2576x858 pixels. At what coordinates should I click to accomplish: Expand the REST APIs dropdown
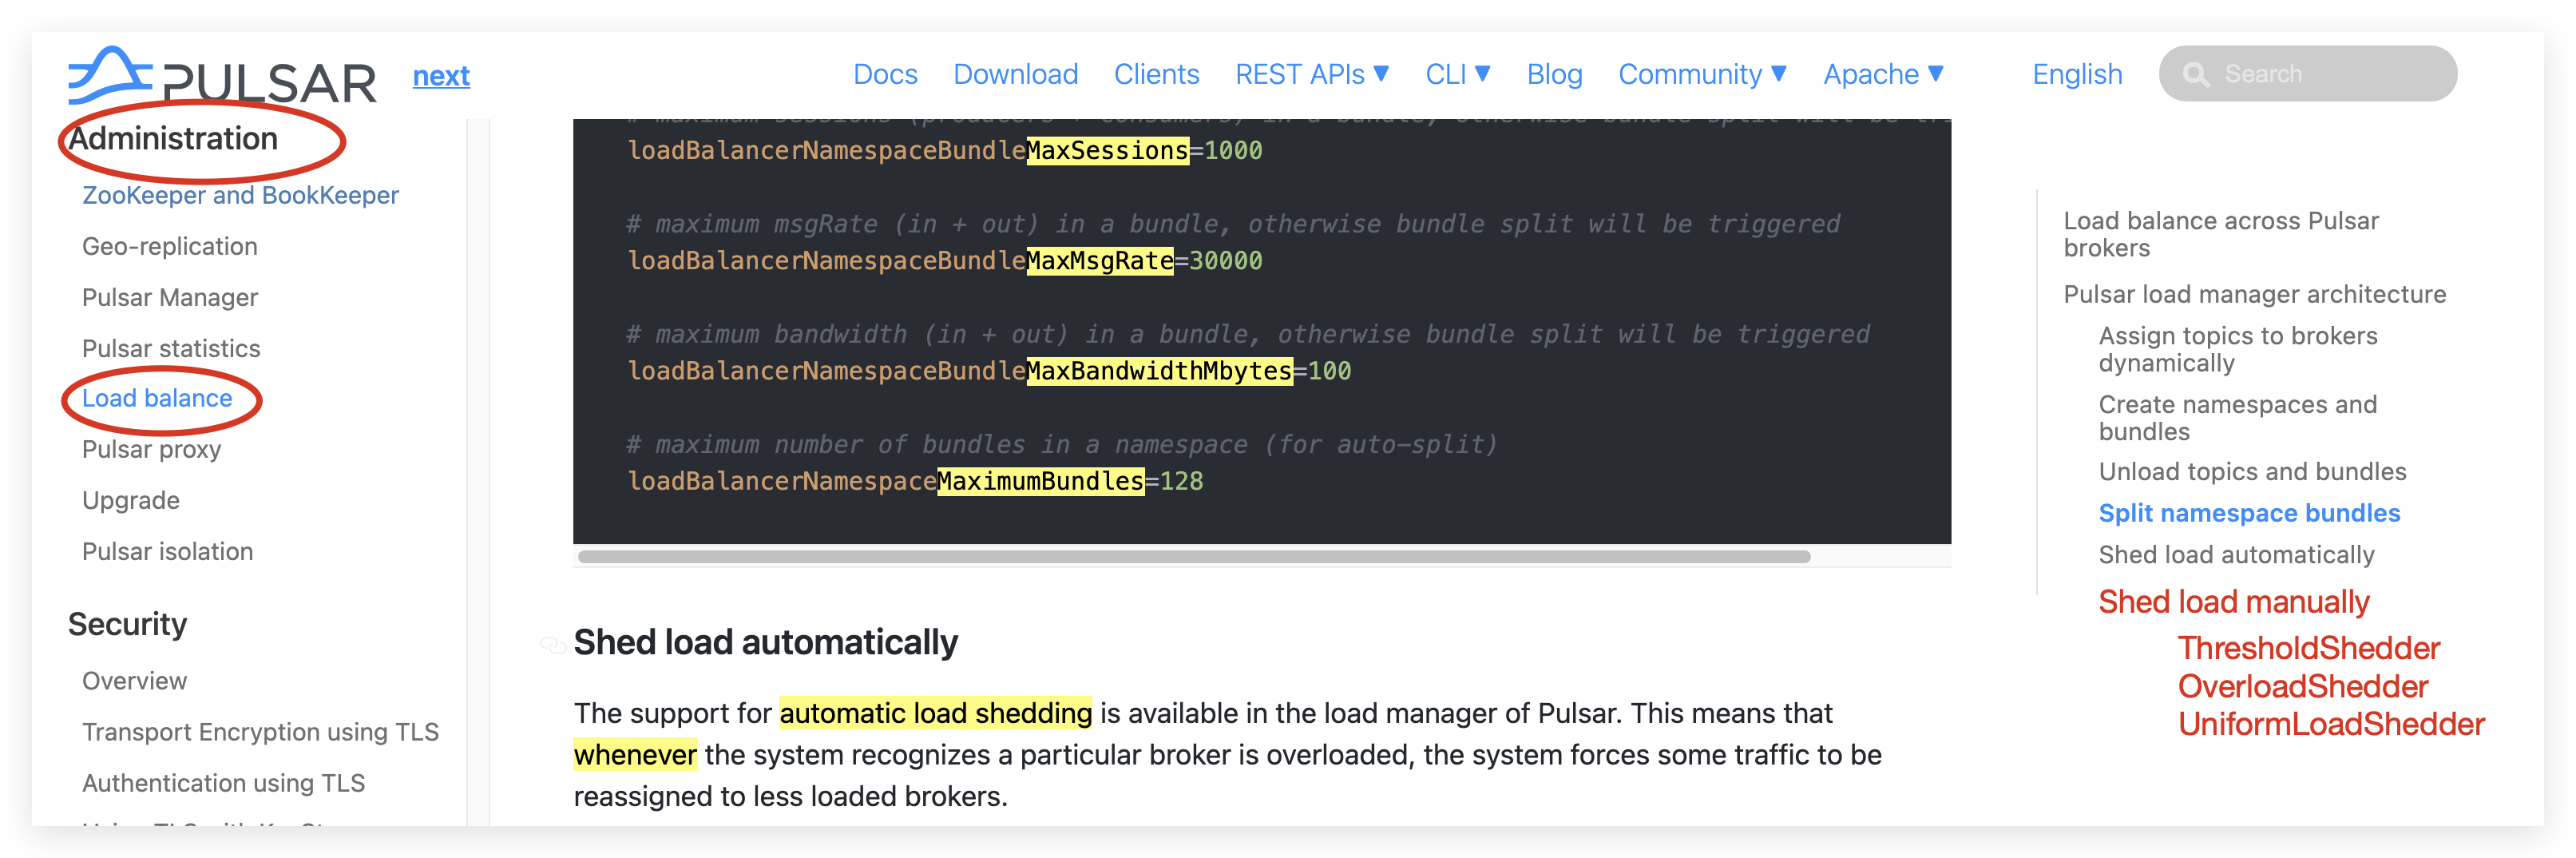(1311, 74)
